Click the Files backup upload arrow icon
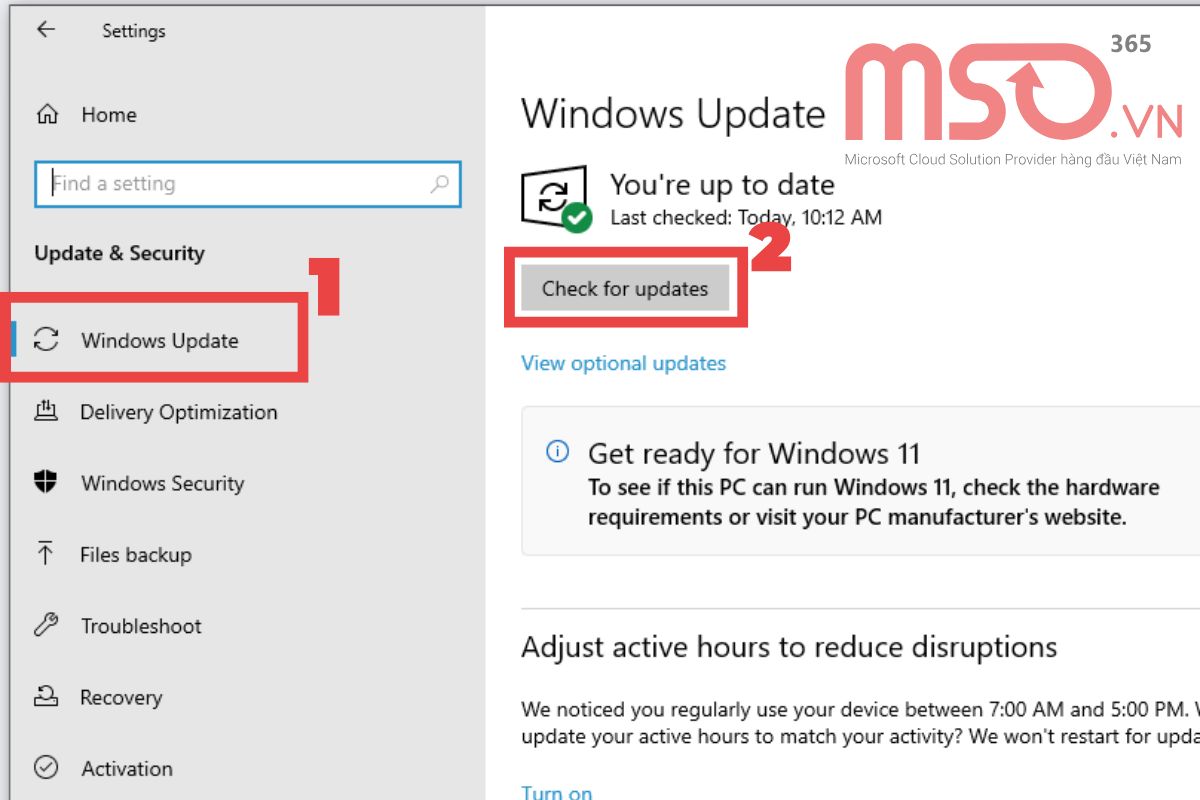This screenshot has height=800, width=1200. coord(46,554)
